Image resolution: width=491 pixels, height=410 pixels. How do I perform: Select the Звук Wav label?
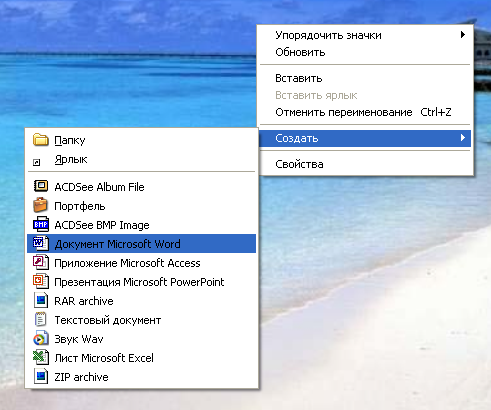[x=79, y=339]
